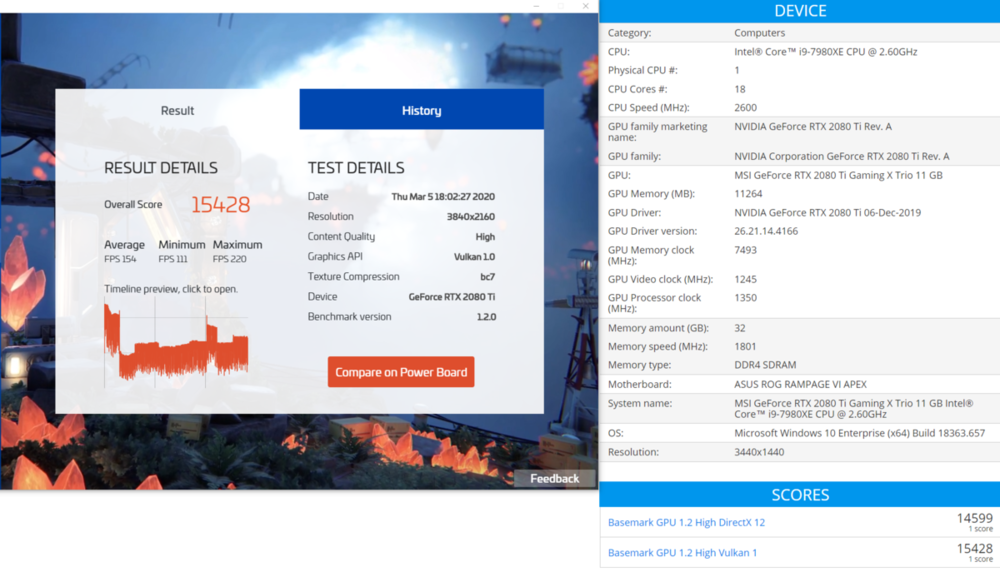Click the Graphics API Vulkan 1.0 value

[474, 256]
